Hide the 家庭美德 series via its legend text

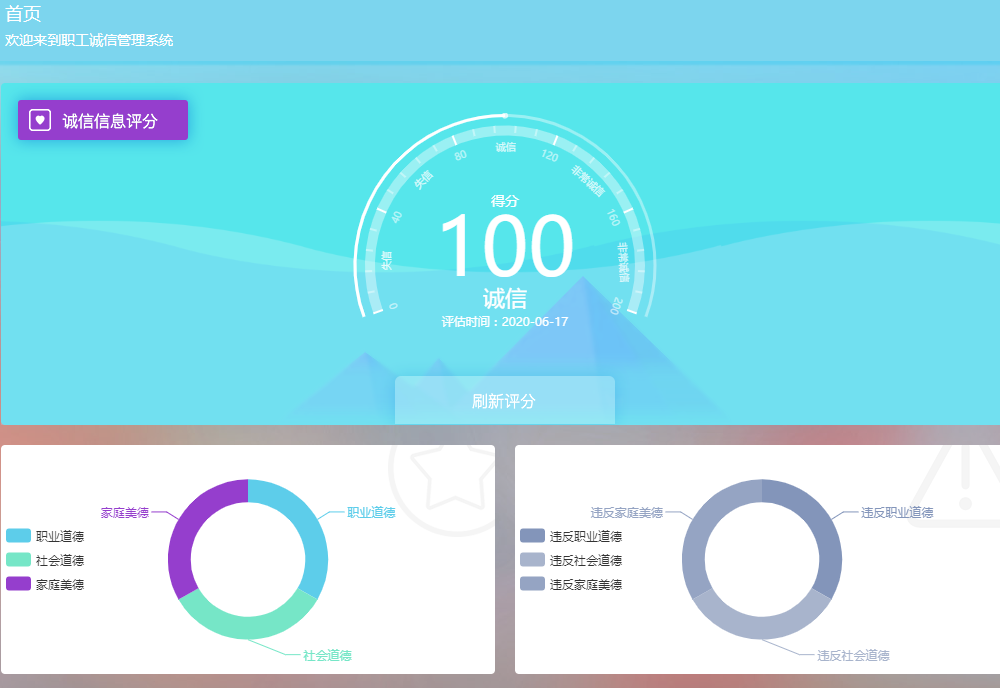(x=60, y=584)
